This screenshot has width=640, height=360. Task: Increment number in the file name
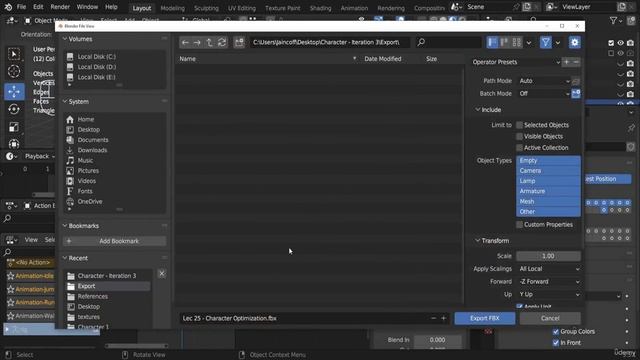pyautogui.click(x=444, y=318)
